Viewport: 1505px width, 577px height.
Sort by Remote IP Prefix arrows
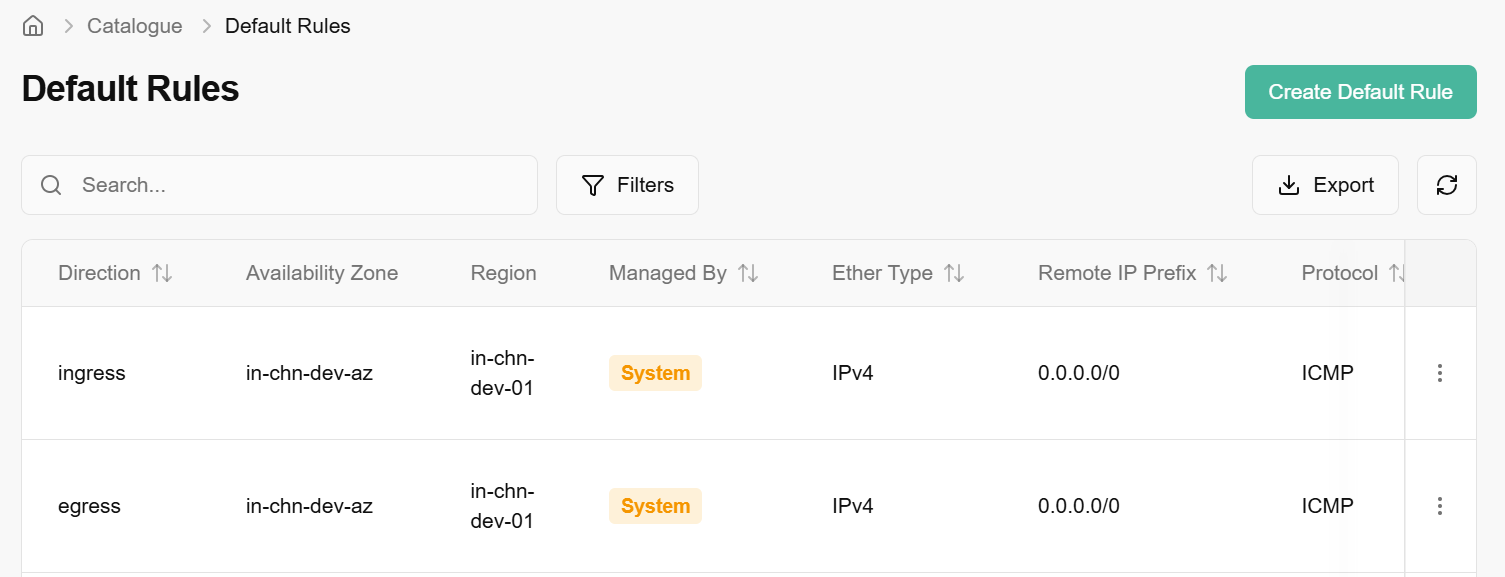(x=1217, y=273)
